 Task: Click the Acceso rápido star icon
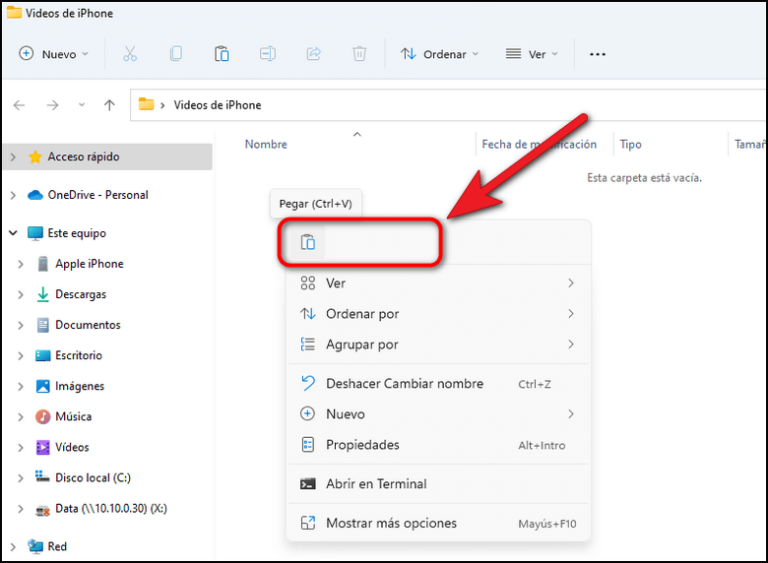(x=35, y=157)
